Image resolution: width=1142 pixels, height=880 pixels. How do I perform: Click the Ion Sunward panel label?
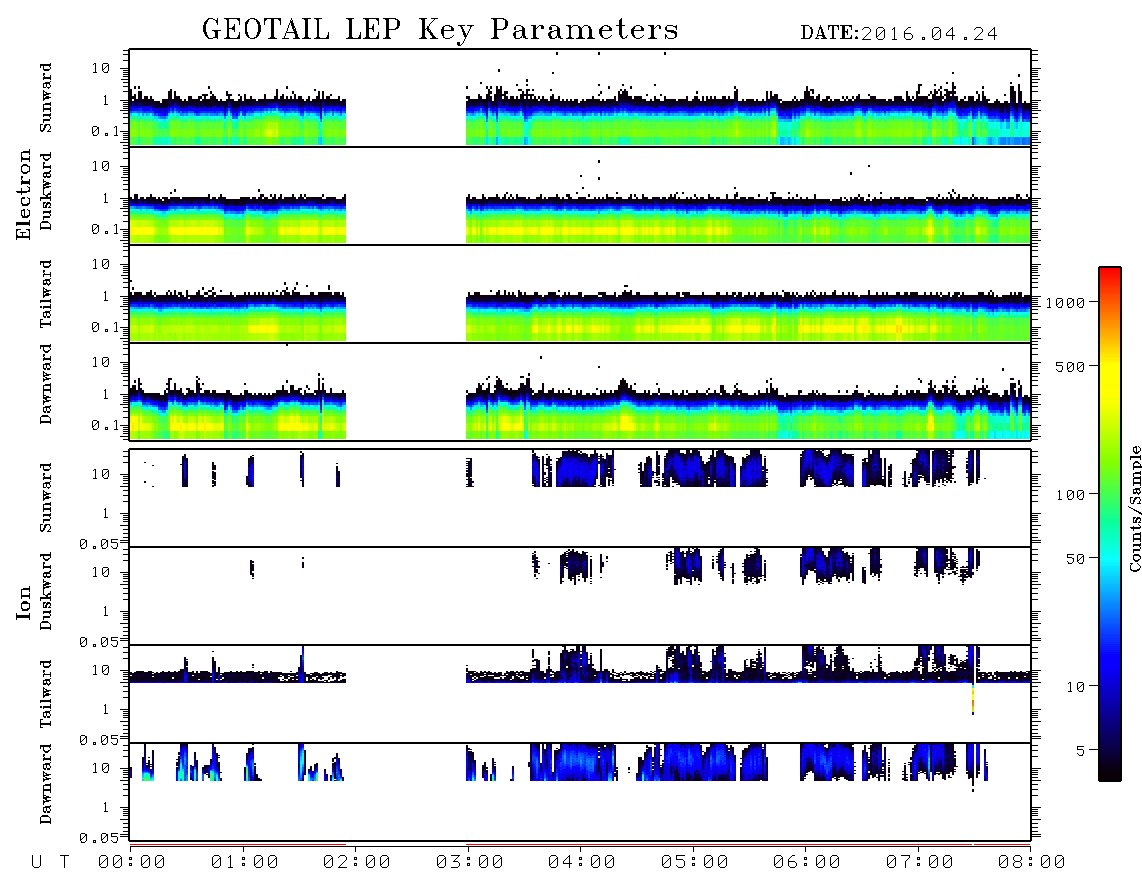[46, 498]
